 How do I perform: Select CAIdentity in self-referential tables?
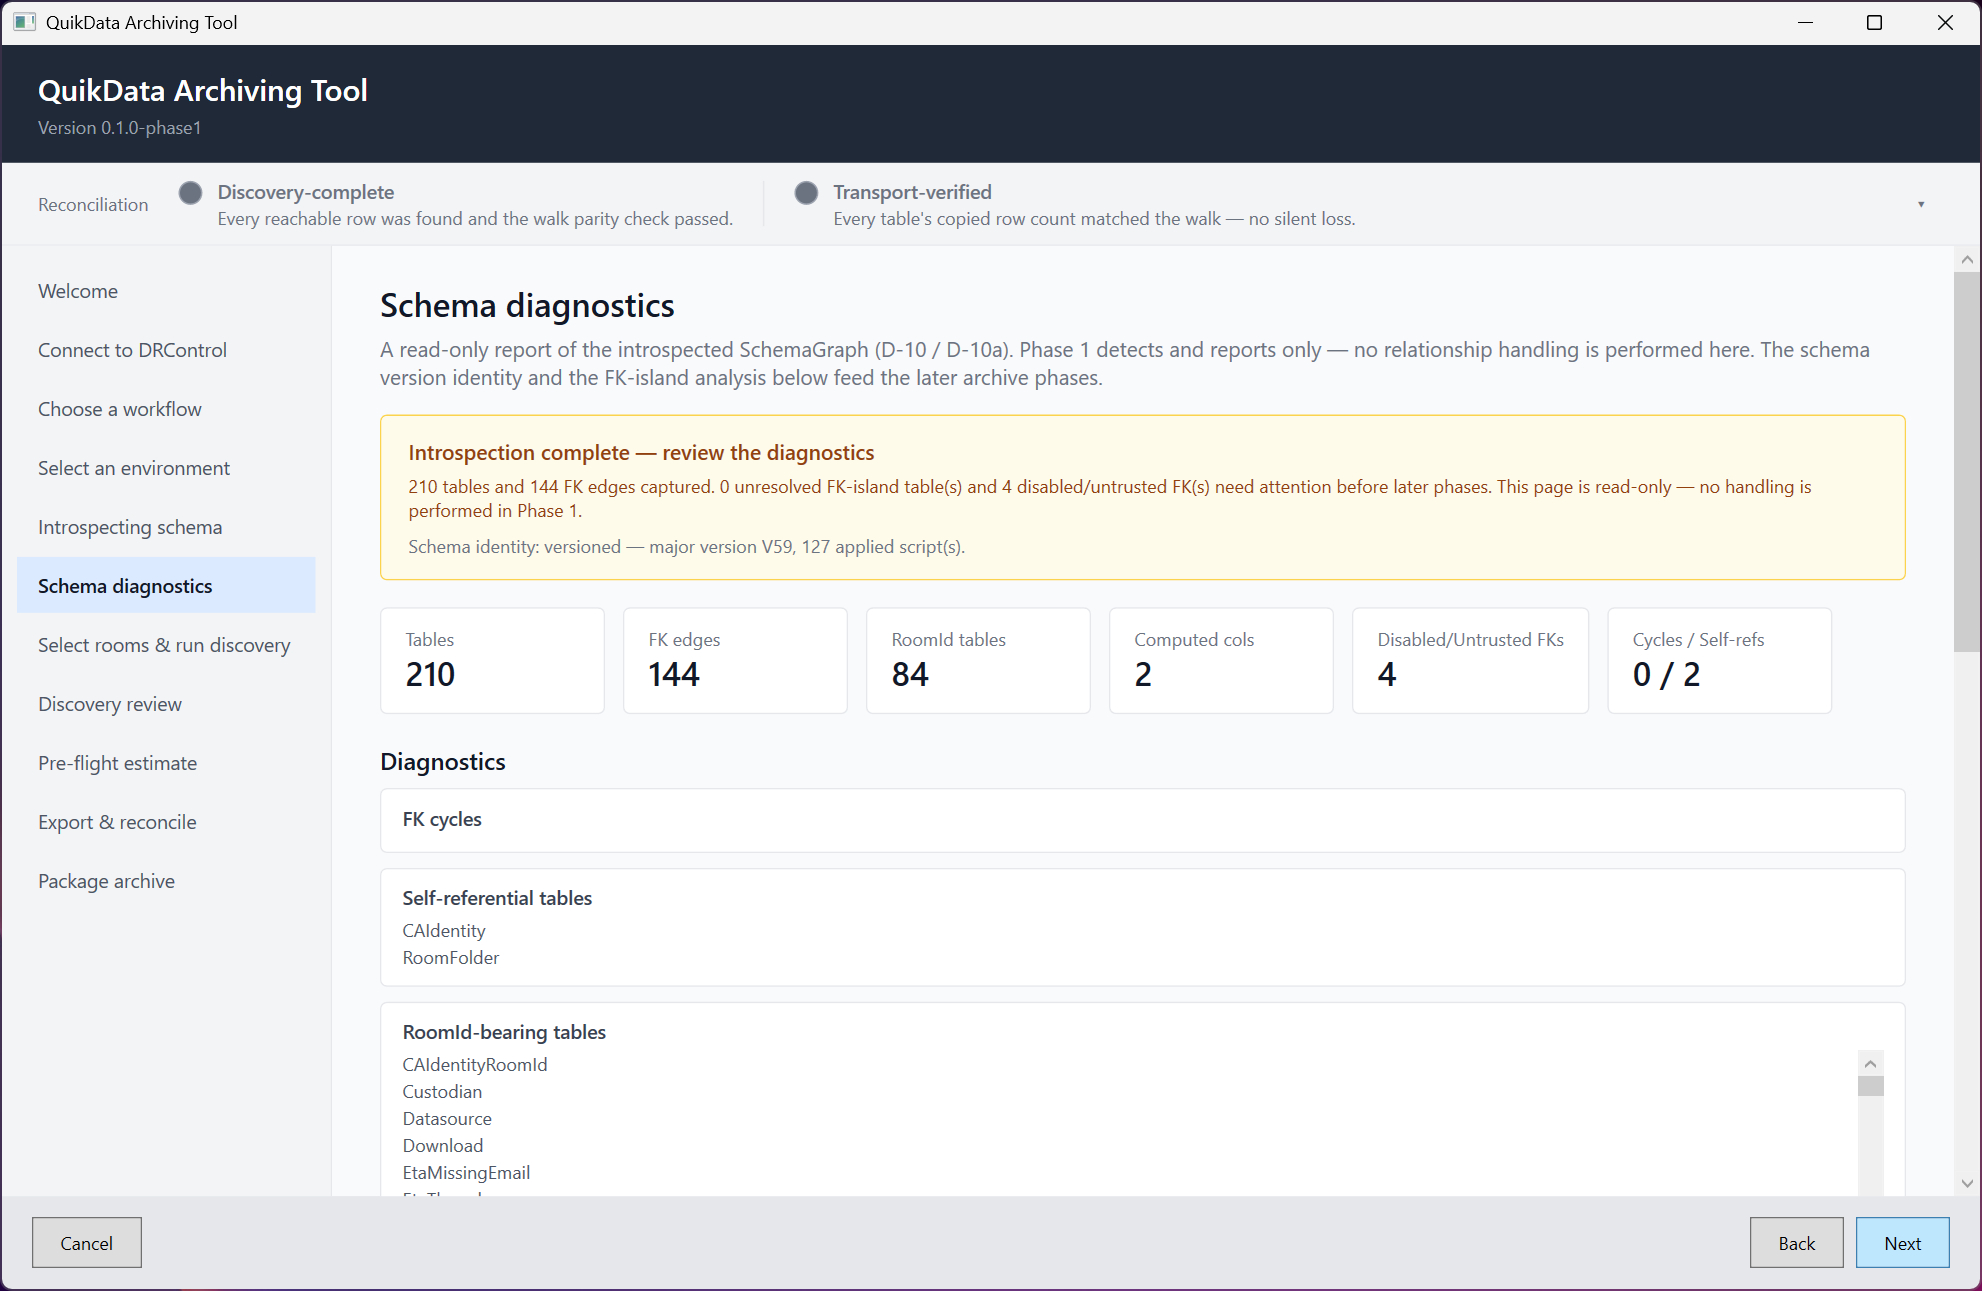tap(444, 931)
